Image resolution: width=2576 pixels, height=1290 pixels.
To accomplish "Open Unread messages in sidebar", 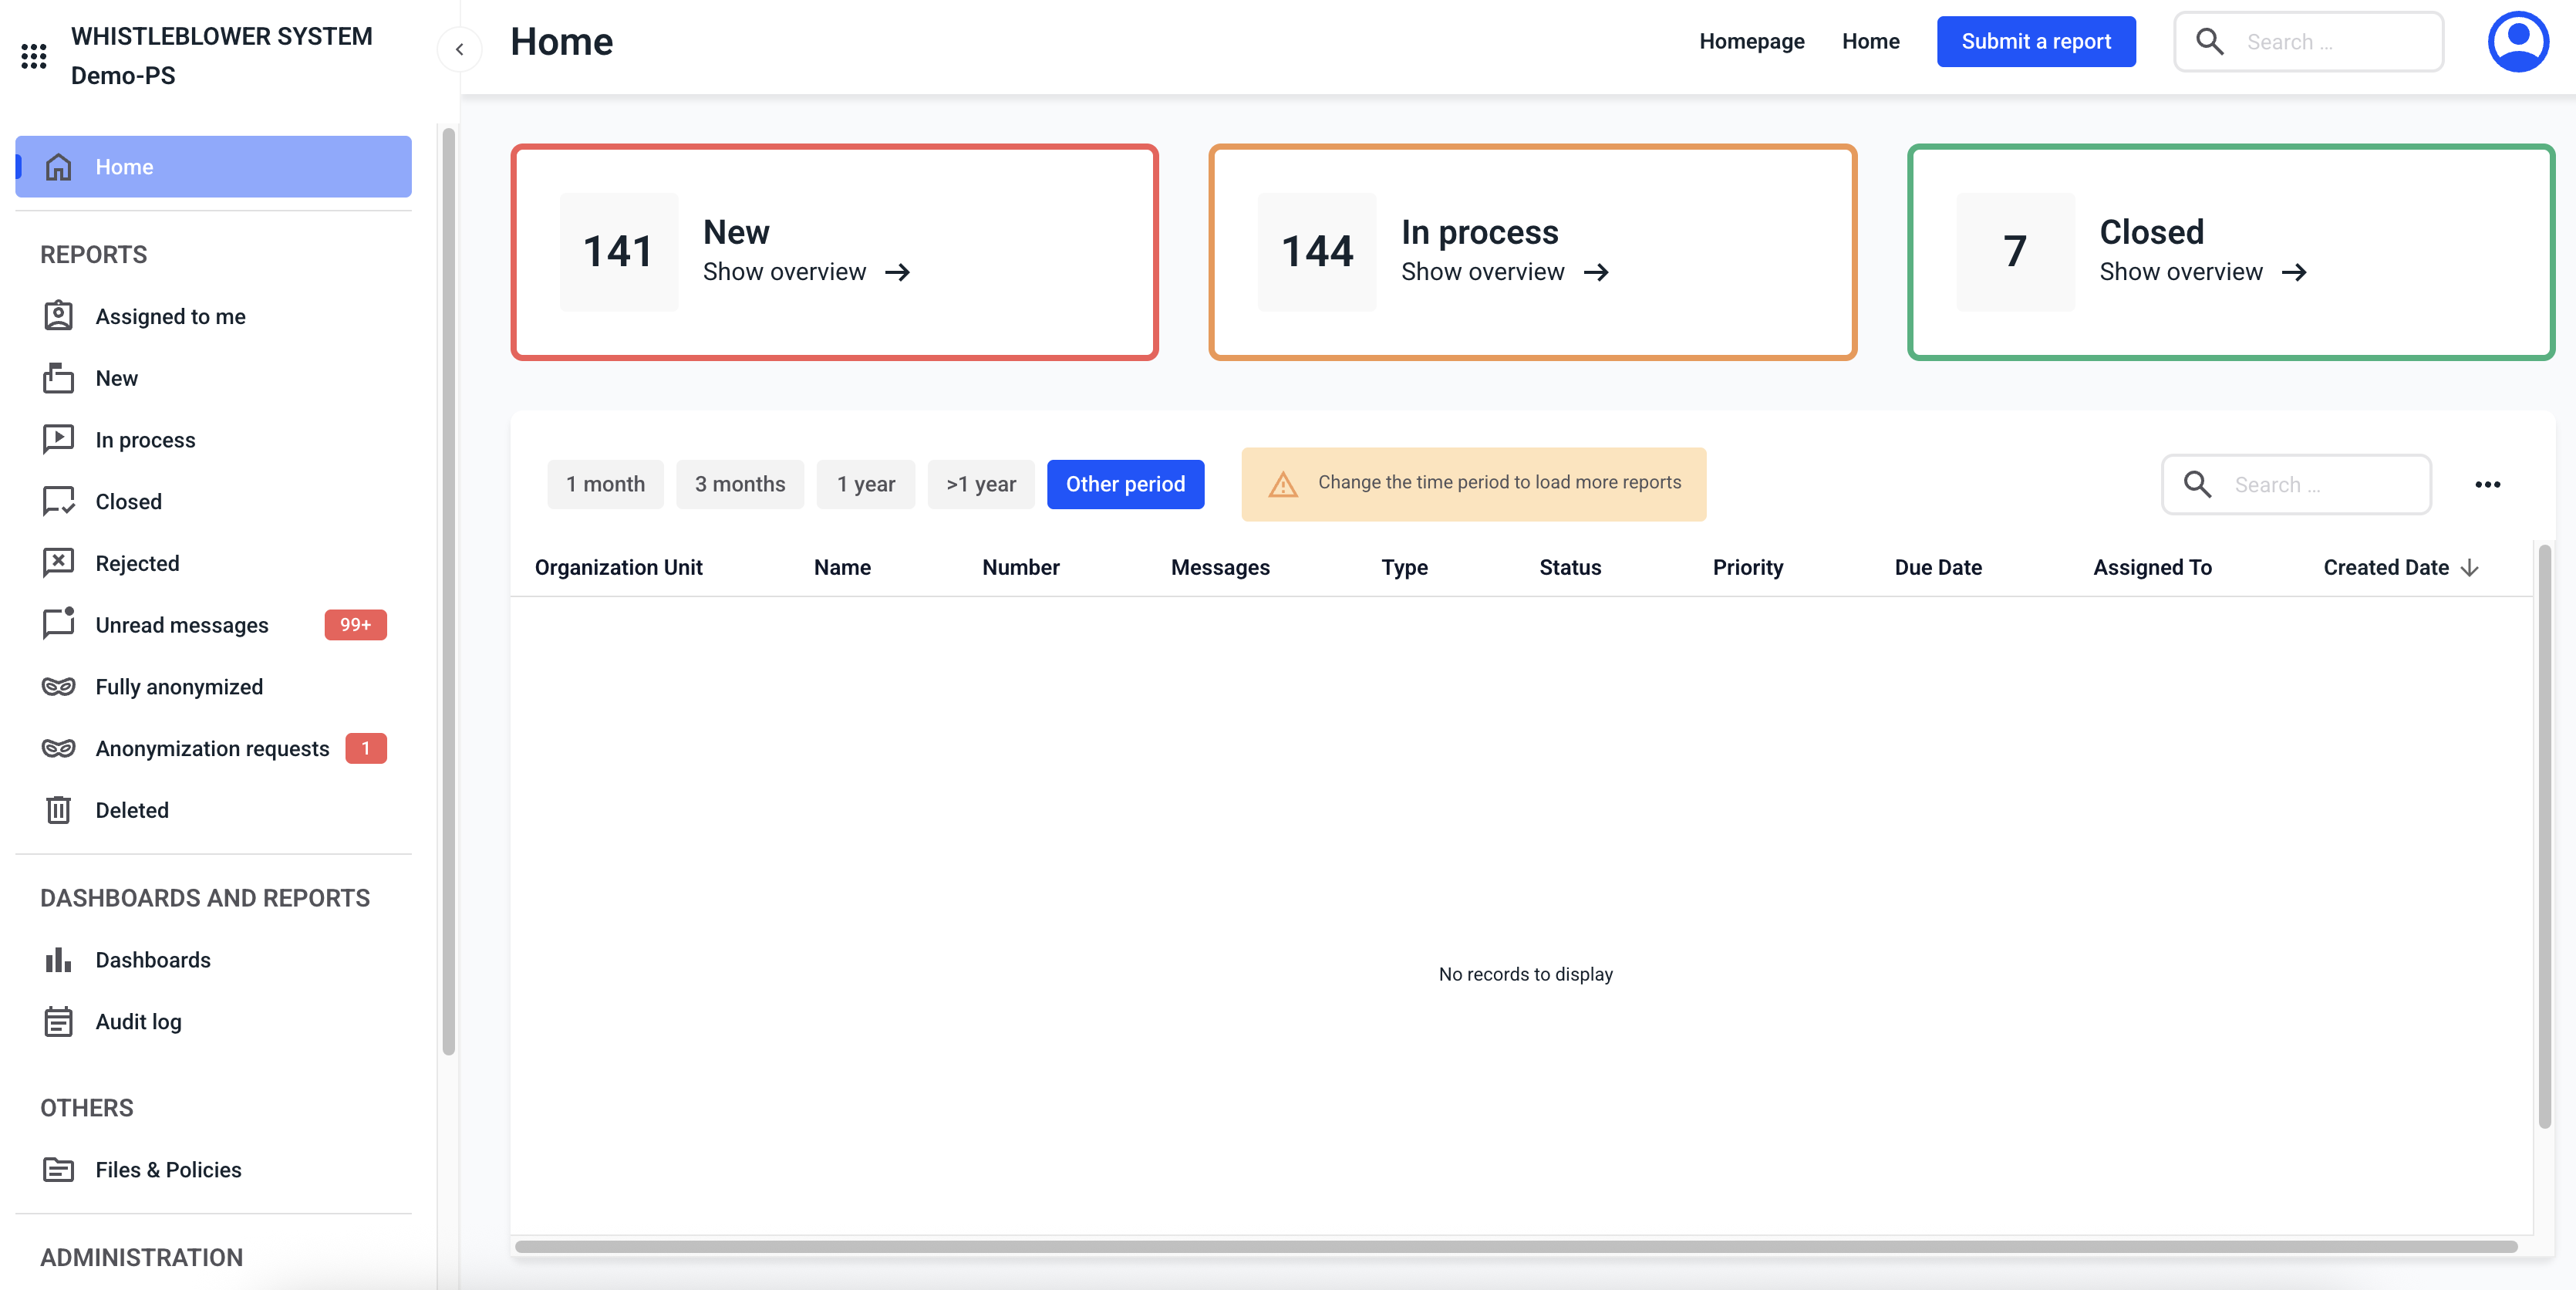I will click(x=182, y=625).
